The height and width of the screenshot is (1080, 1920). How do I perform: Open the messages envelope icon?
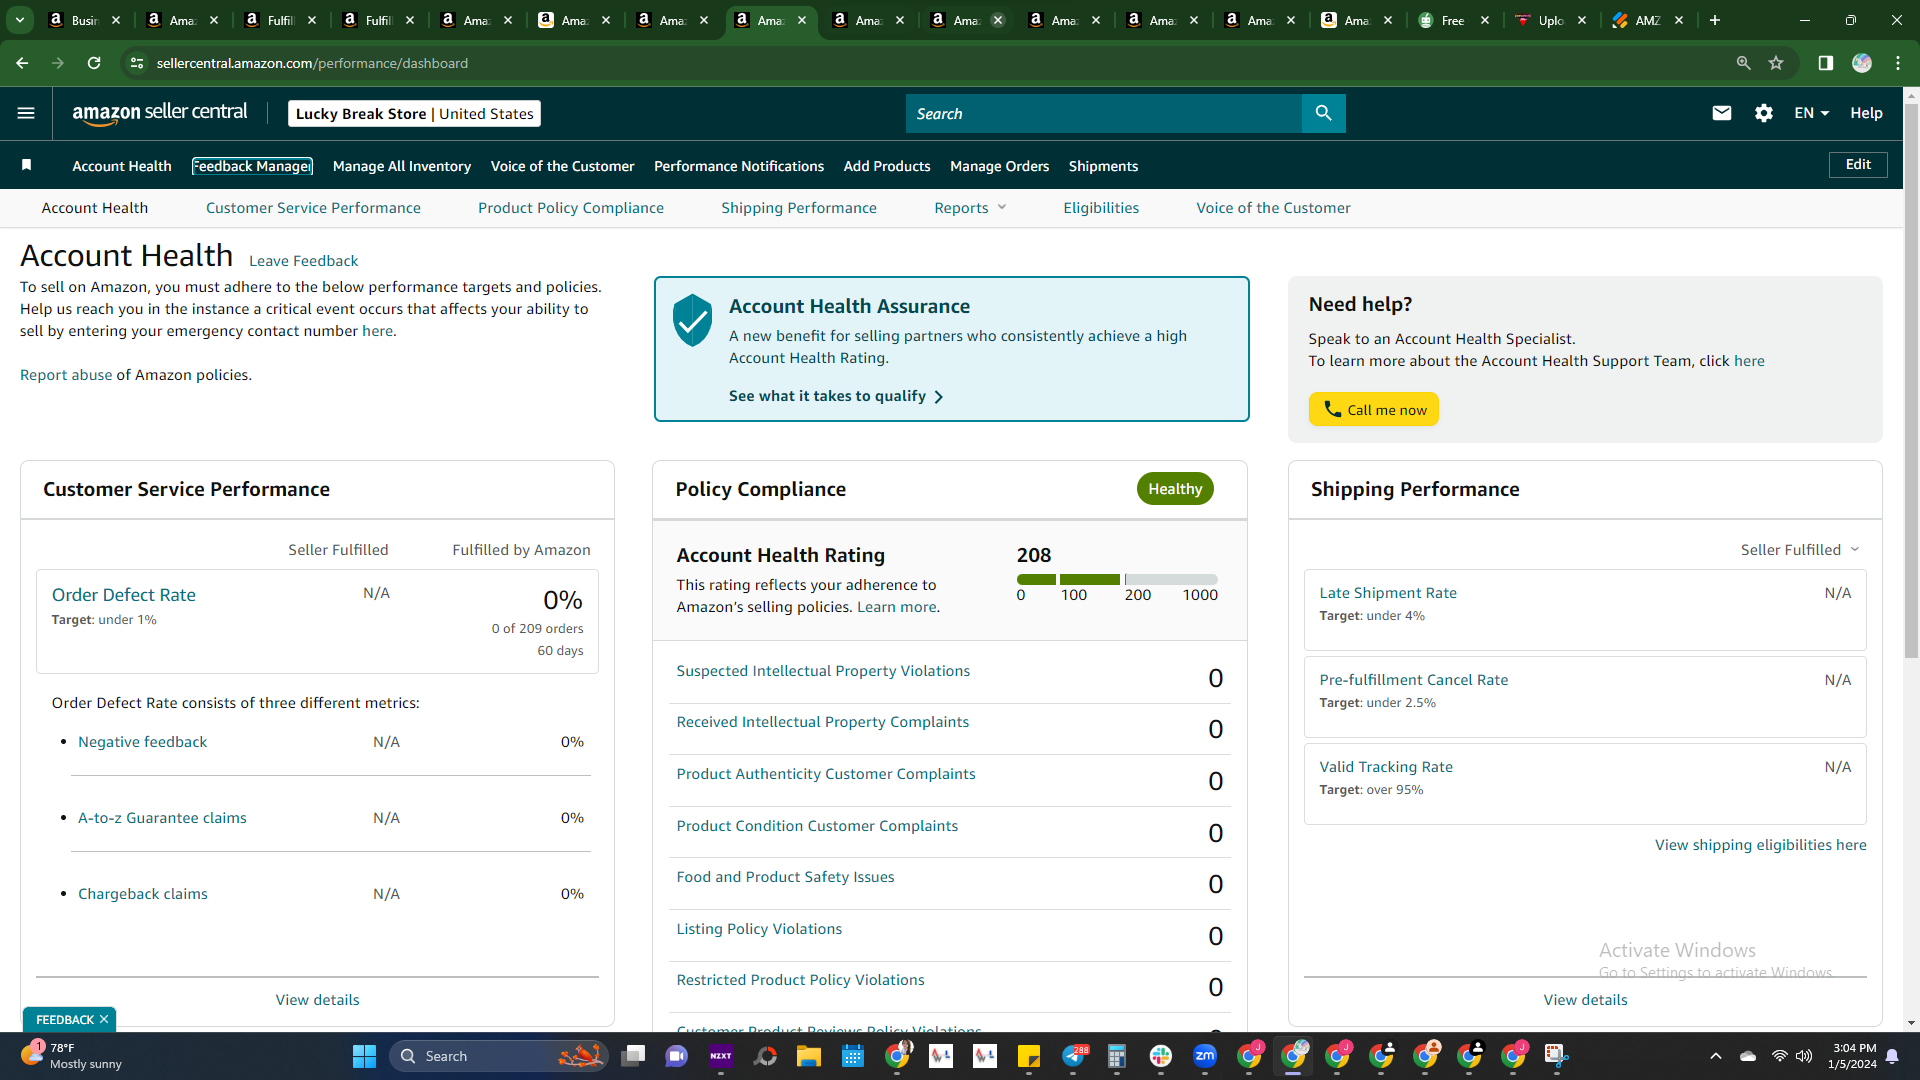(1721, 113)
